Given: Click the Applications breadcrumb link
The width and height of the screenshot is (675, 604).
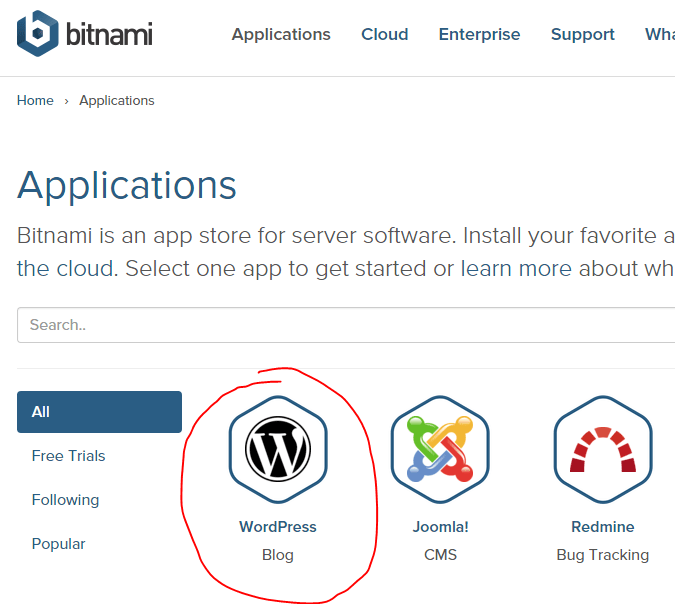Looking at the screenshot, I should [x=117, y=101].
